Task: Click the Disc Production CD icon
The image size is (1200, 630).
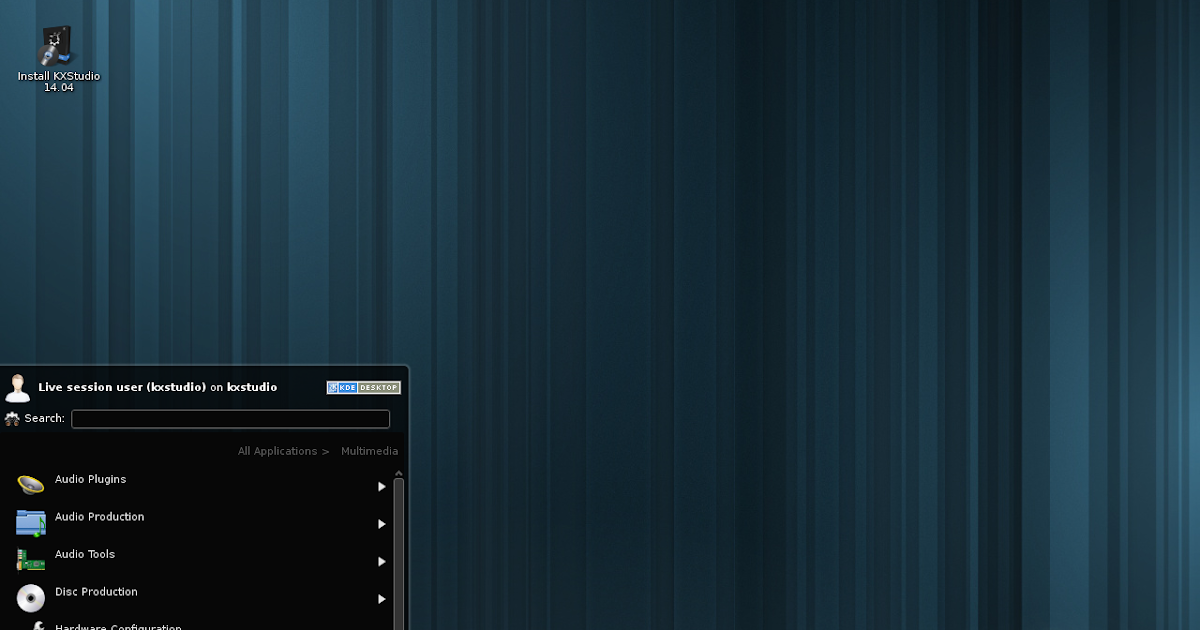Action: [x=31, y=598]
